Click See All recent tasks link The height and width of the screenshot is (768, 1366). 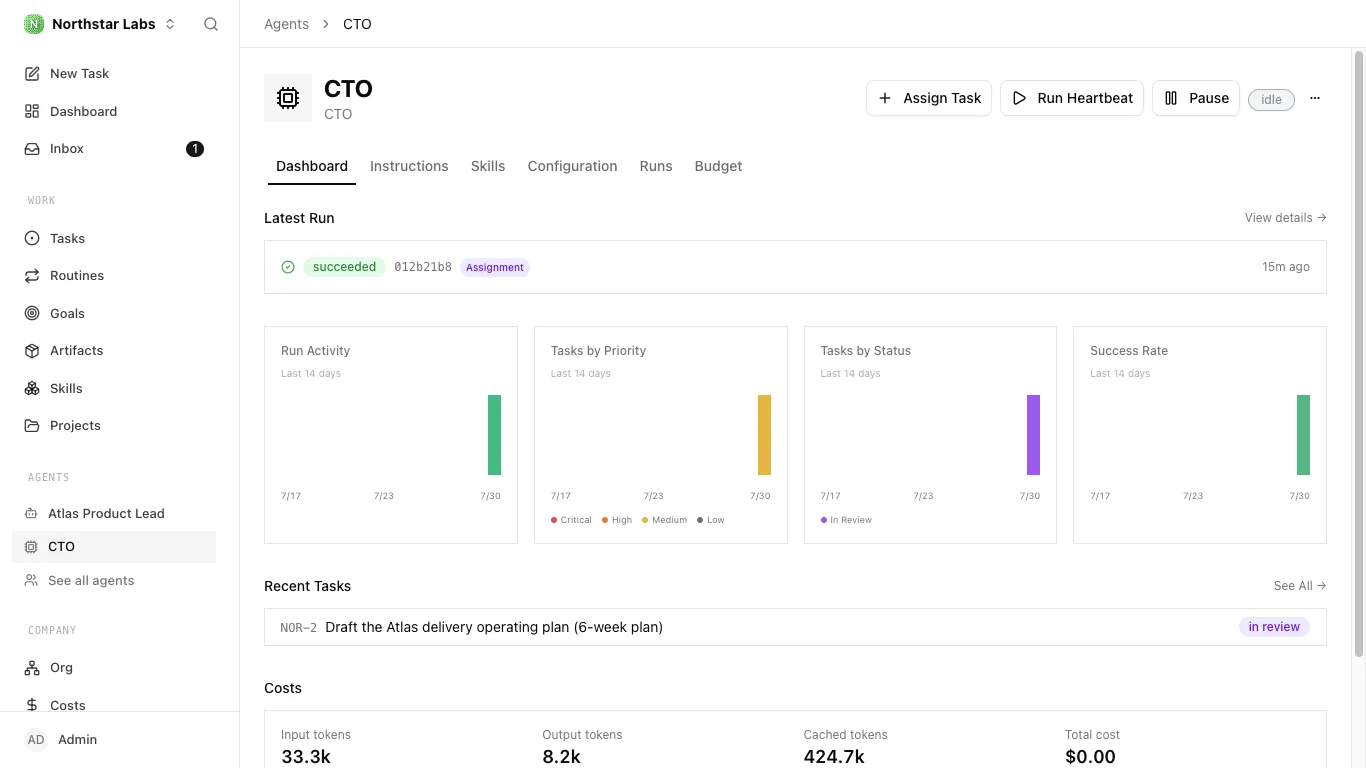1300,585
